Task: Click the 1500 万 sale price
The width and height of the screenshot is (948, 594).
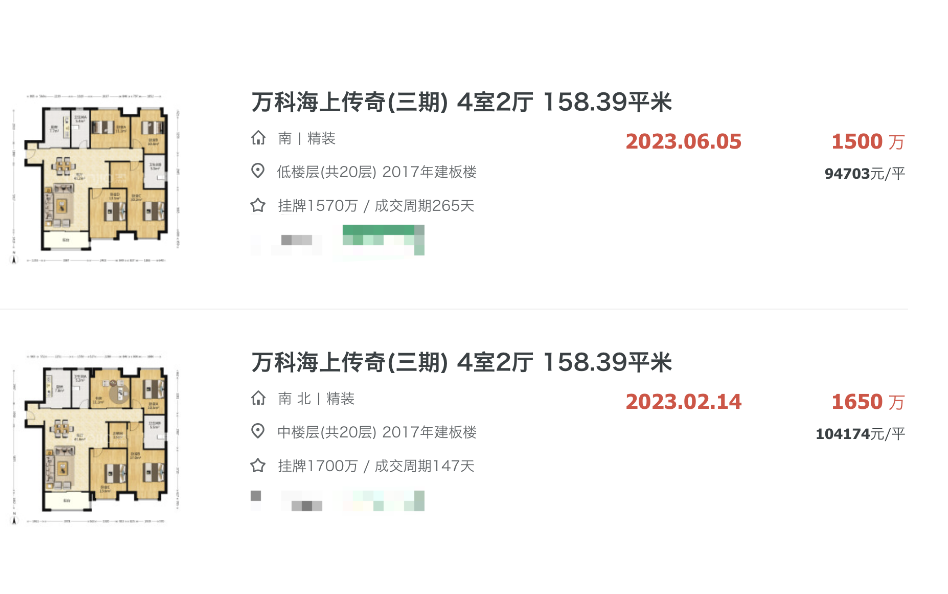Action: coord(868,142)
